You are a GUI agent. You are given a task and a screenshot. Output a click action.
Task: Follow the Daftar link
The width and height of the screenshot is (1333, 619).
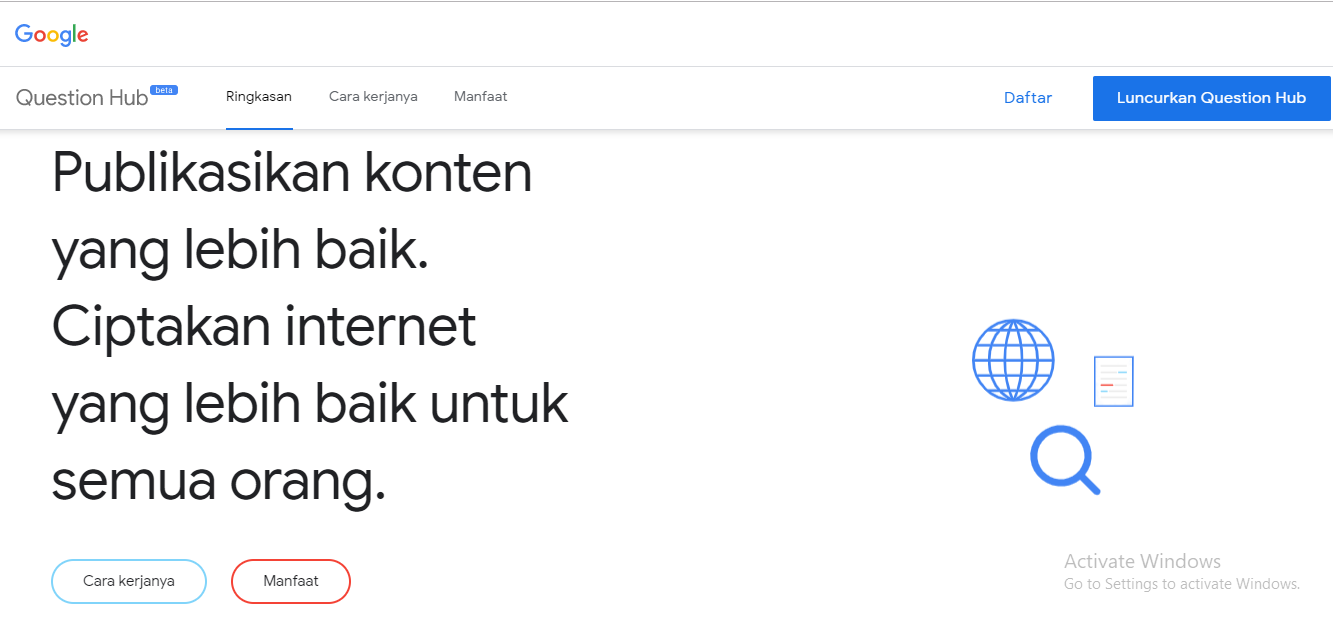coord(1028,98)
